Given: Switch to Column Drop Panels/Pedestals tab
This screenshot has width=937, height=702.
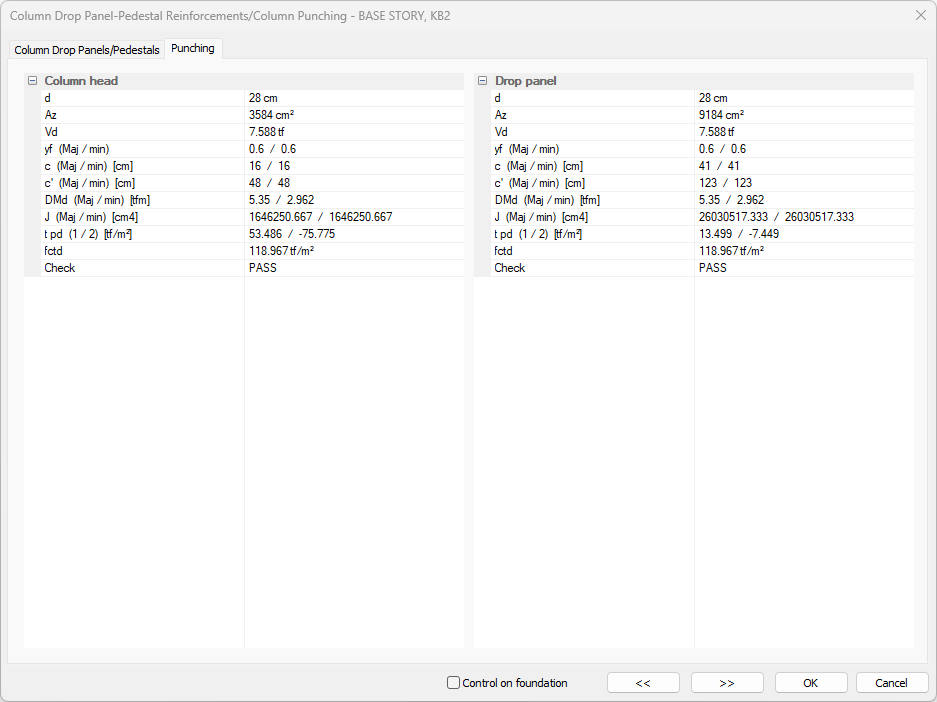Looking at the screenshot, I should (x=87, y=50).
